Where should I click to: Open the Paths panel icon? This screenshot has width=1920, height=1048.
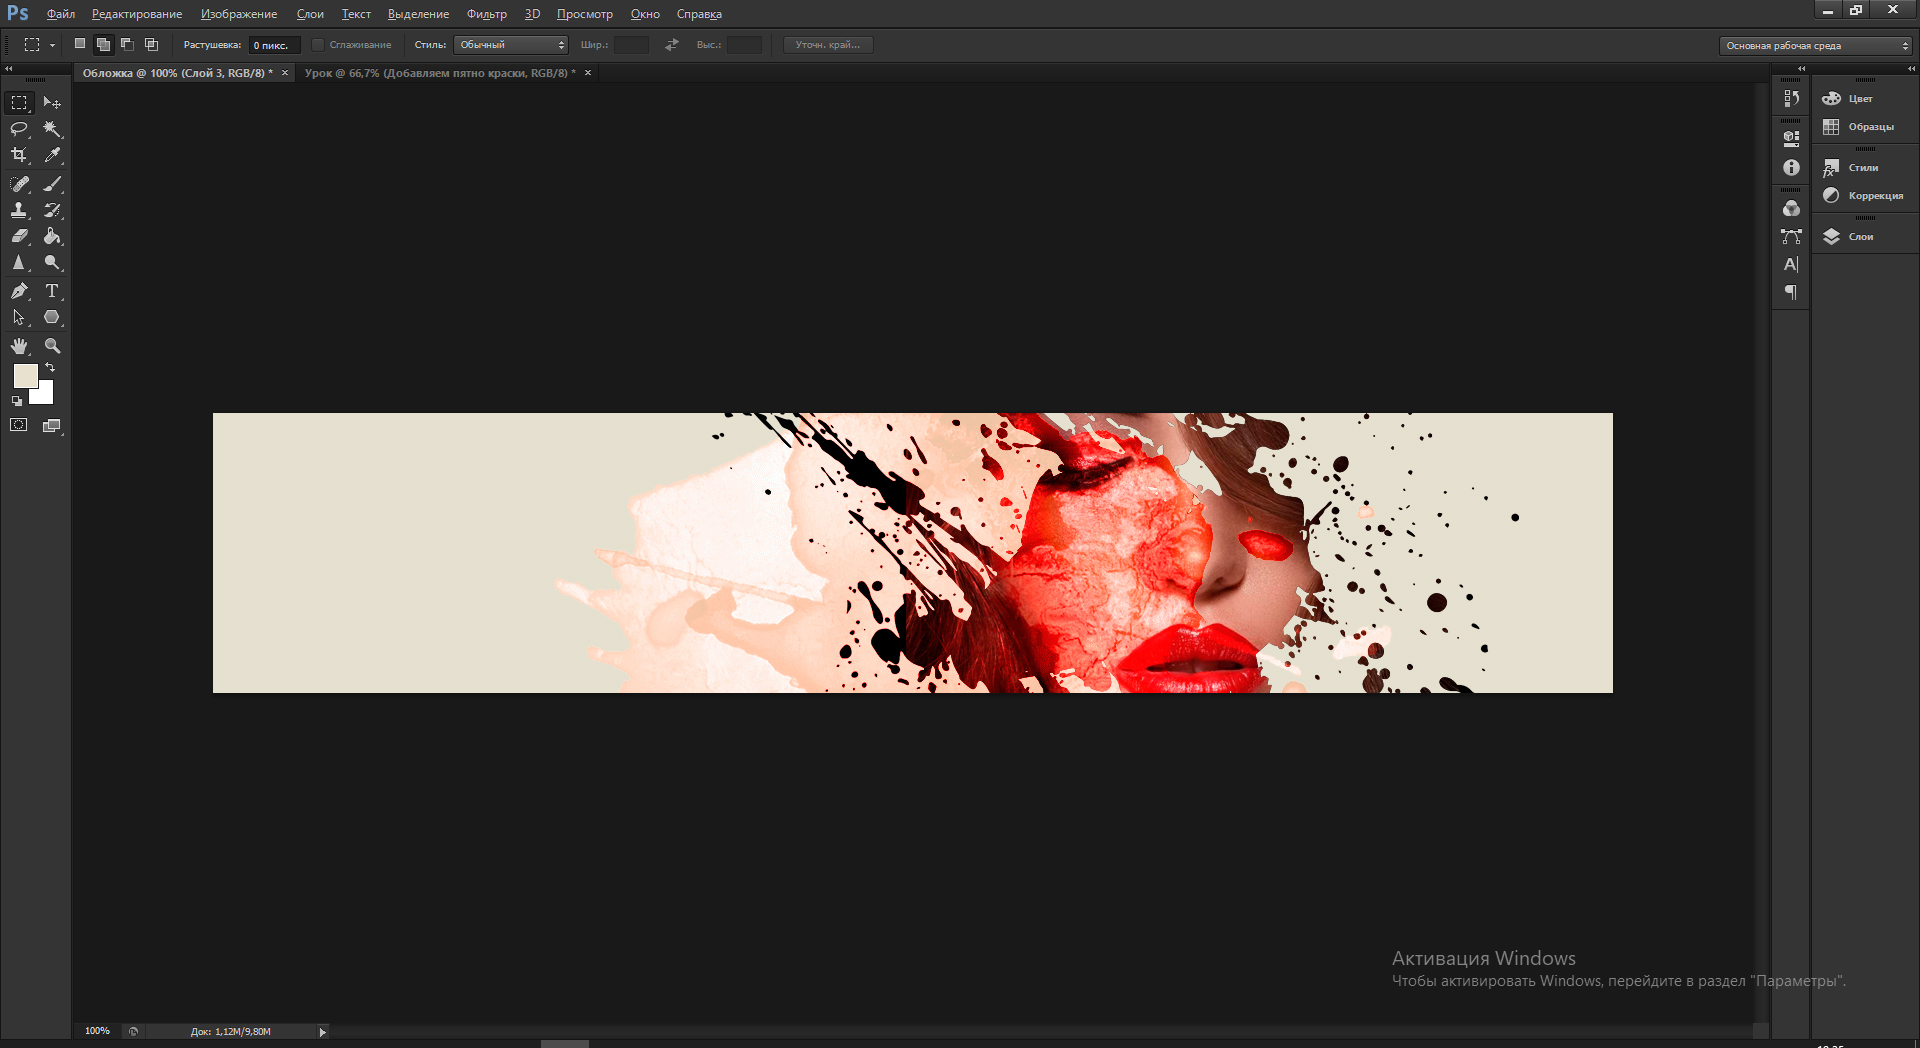coord(1791,236)
